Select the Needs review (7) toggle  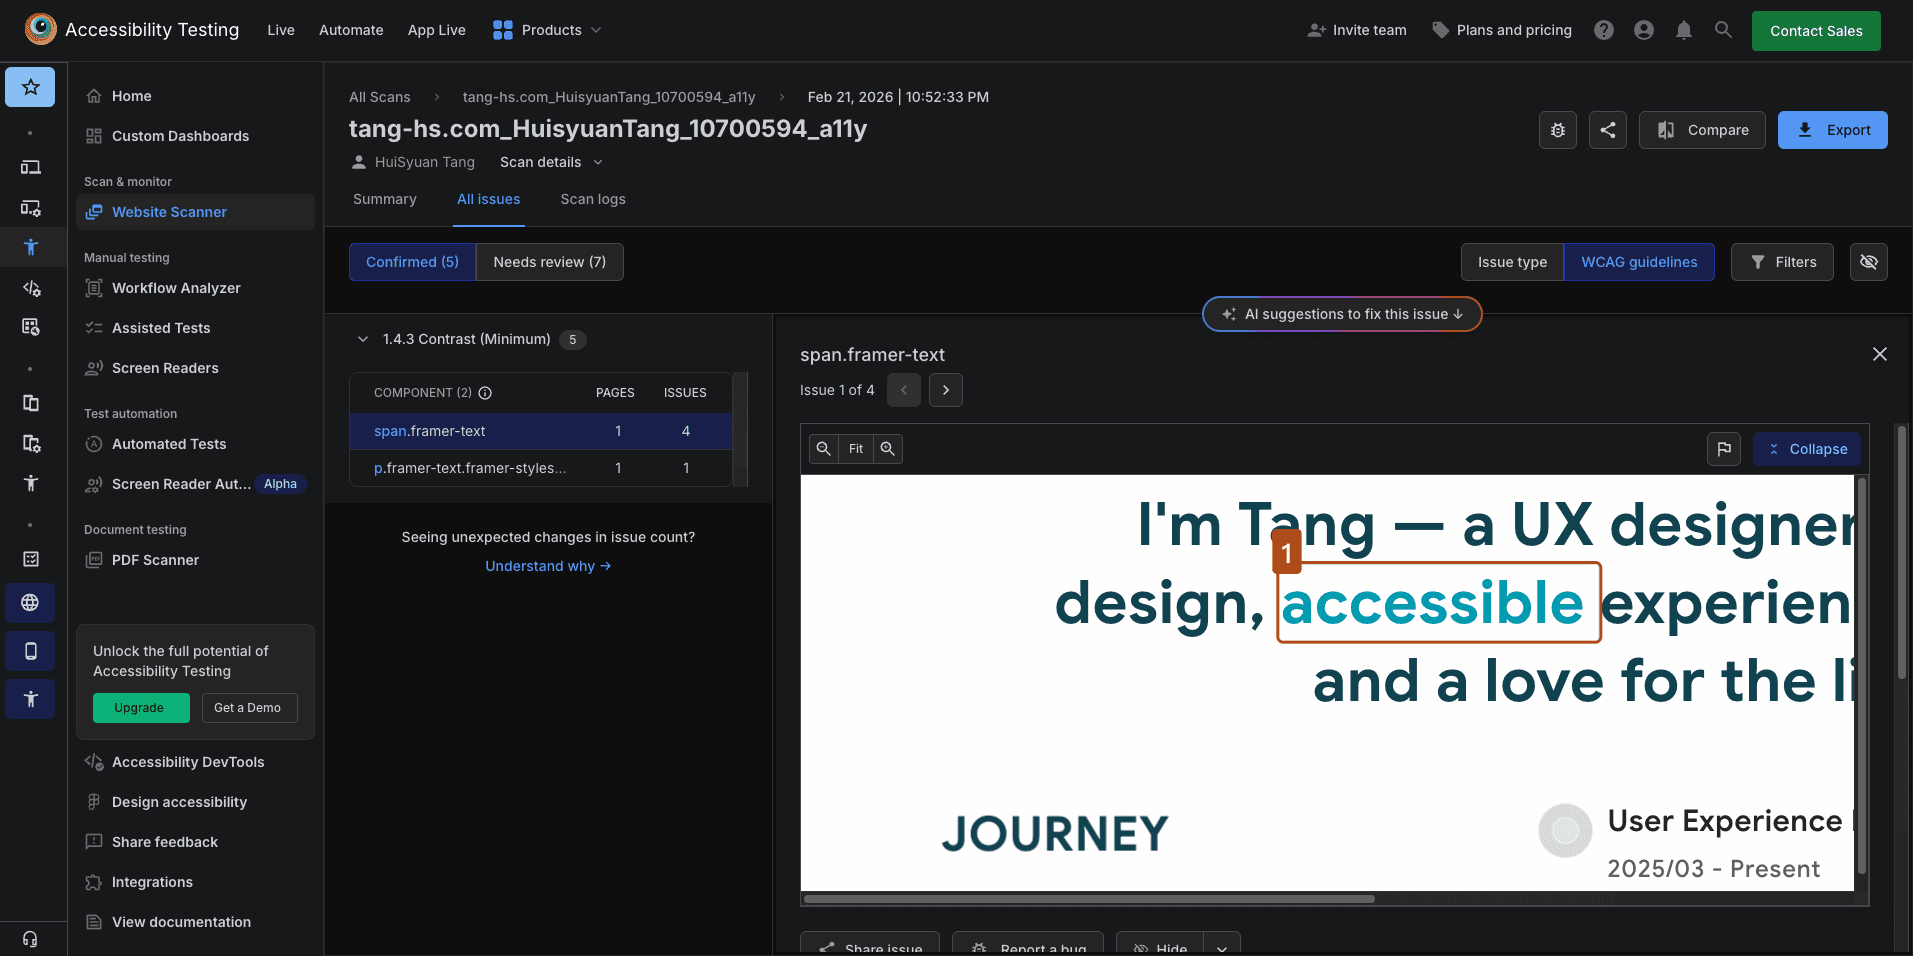point(550,262)
